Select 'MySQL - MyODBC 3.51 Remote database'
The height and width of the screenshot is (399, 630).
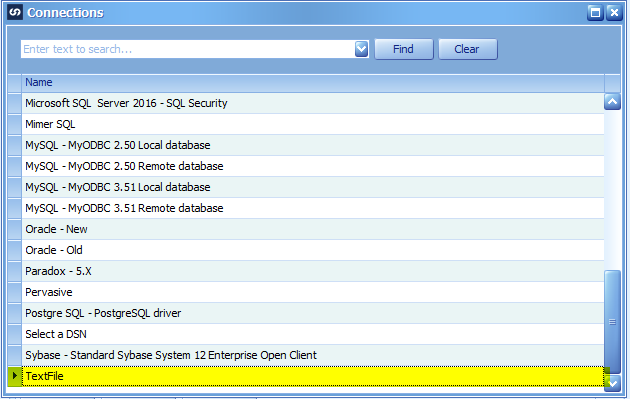(313, 208)
